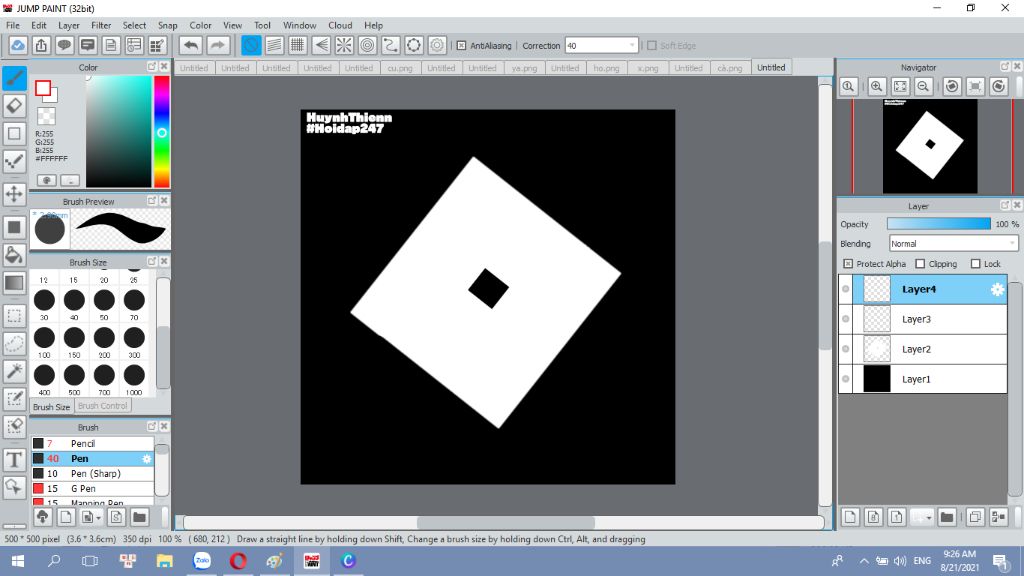Select the Move tool
Screen dimensions: 1024x576
(14, 194)
